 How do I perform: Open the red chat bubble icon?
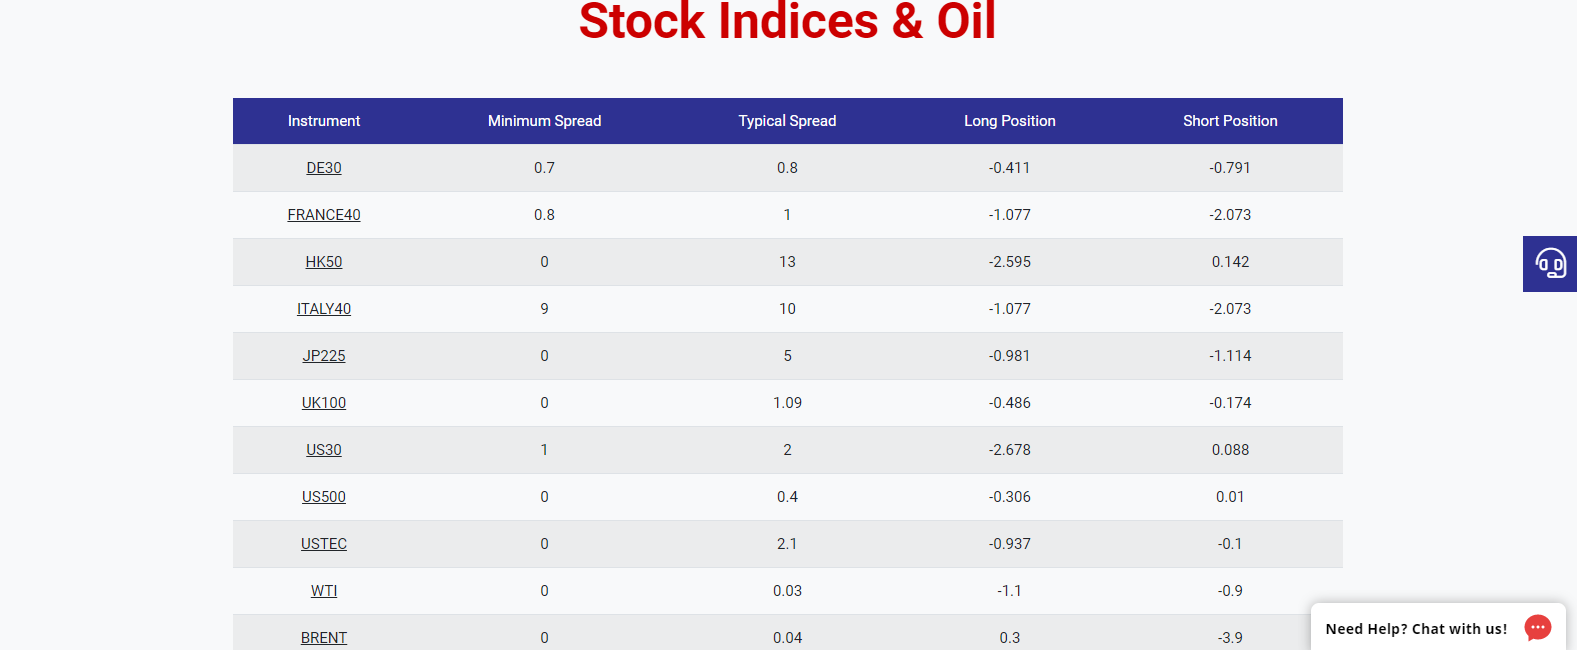(x=1538, y=627)
